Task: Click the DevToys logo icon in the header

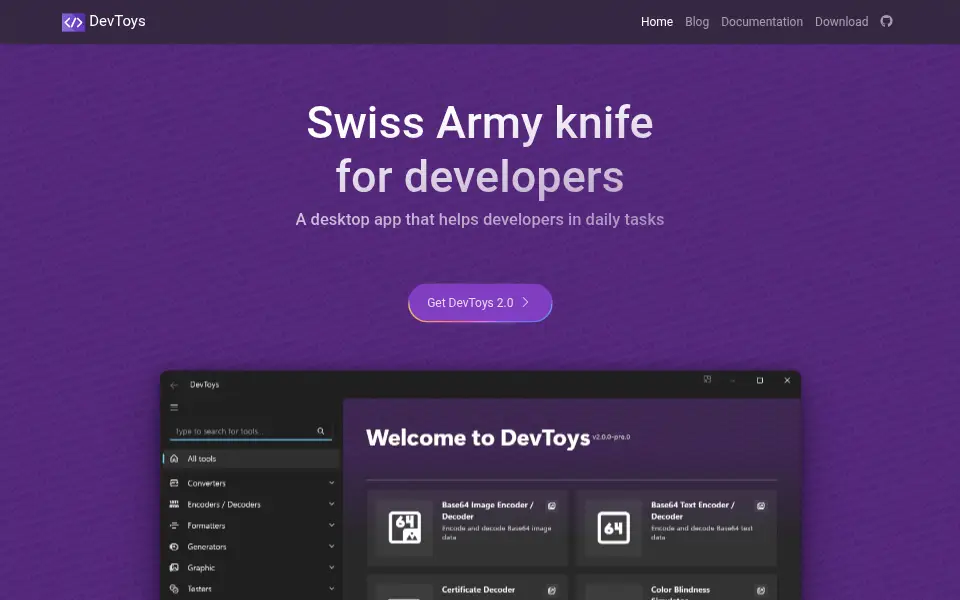Action: point(73,22)
